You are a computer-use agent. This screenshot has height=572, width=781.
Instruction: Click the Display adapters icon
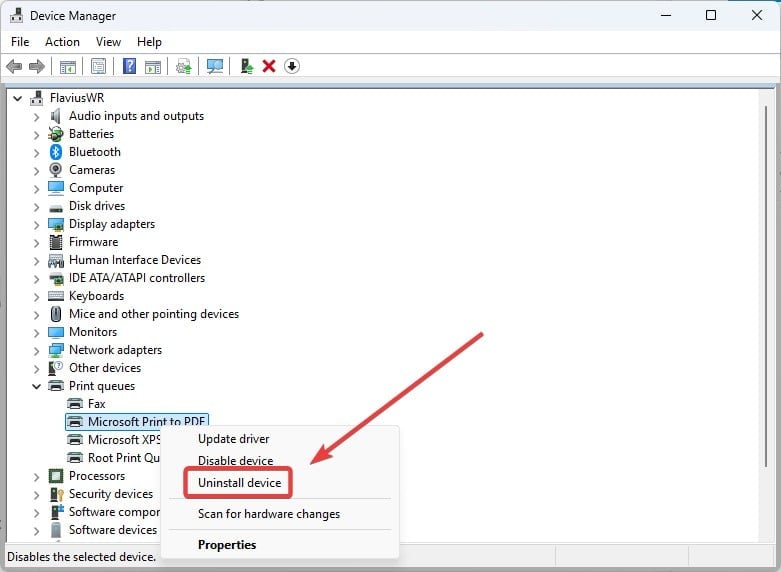click(x=56, y=224)
